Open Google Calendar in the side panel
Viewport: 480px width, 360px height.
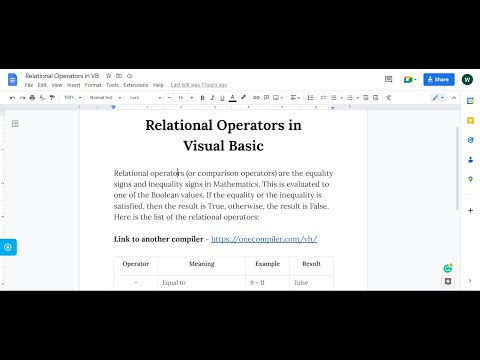pyautogui.click(x=470, y=101)
